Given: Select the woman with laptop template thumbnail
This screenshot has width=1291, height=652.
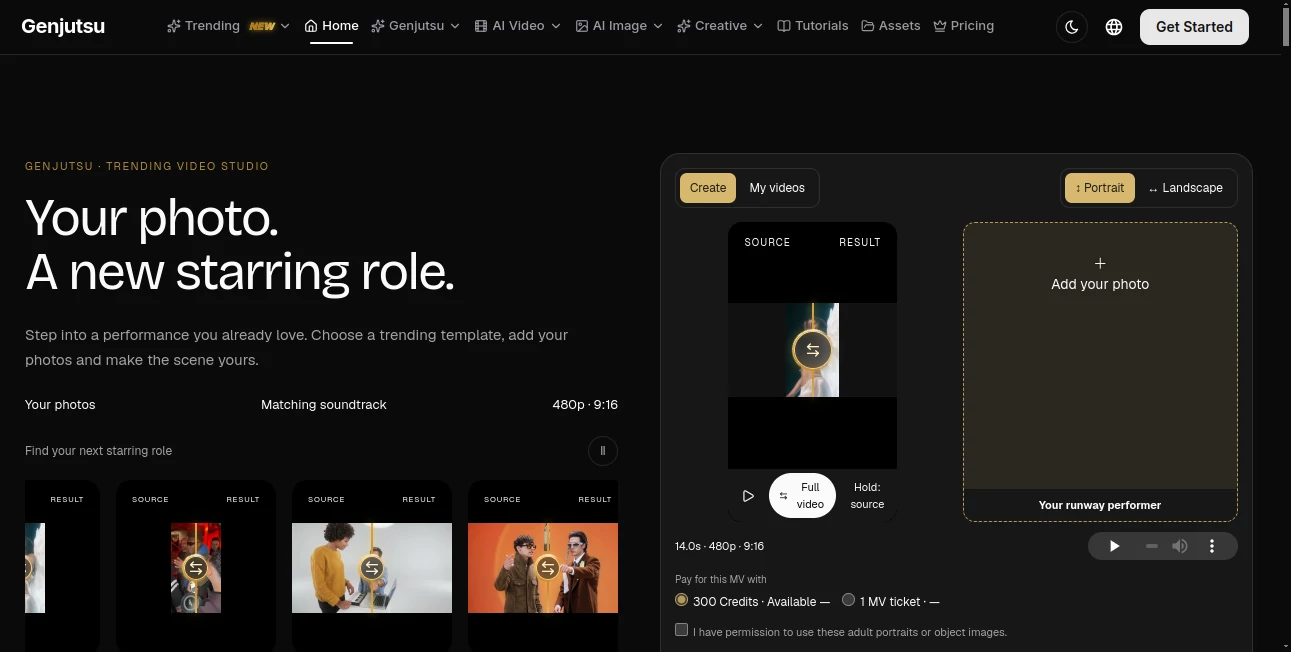Looking at the screenshot, I should click(372, 568).
